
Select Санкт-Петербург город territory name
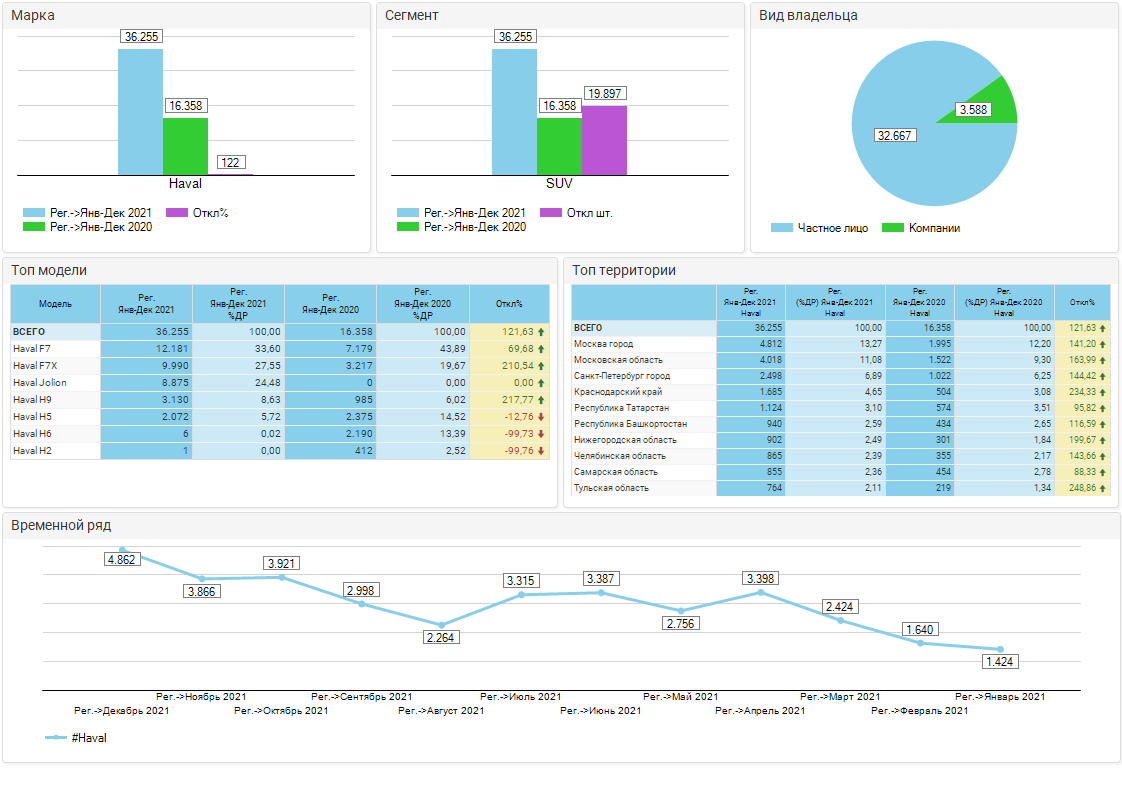622,376
